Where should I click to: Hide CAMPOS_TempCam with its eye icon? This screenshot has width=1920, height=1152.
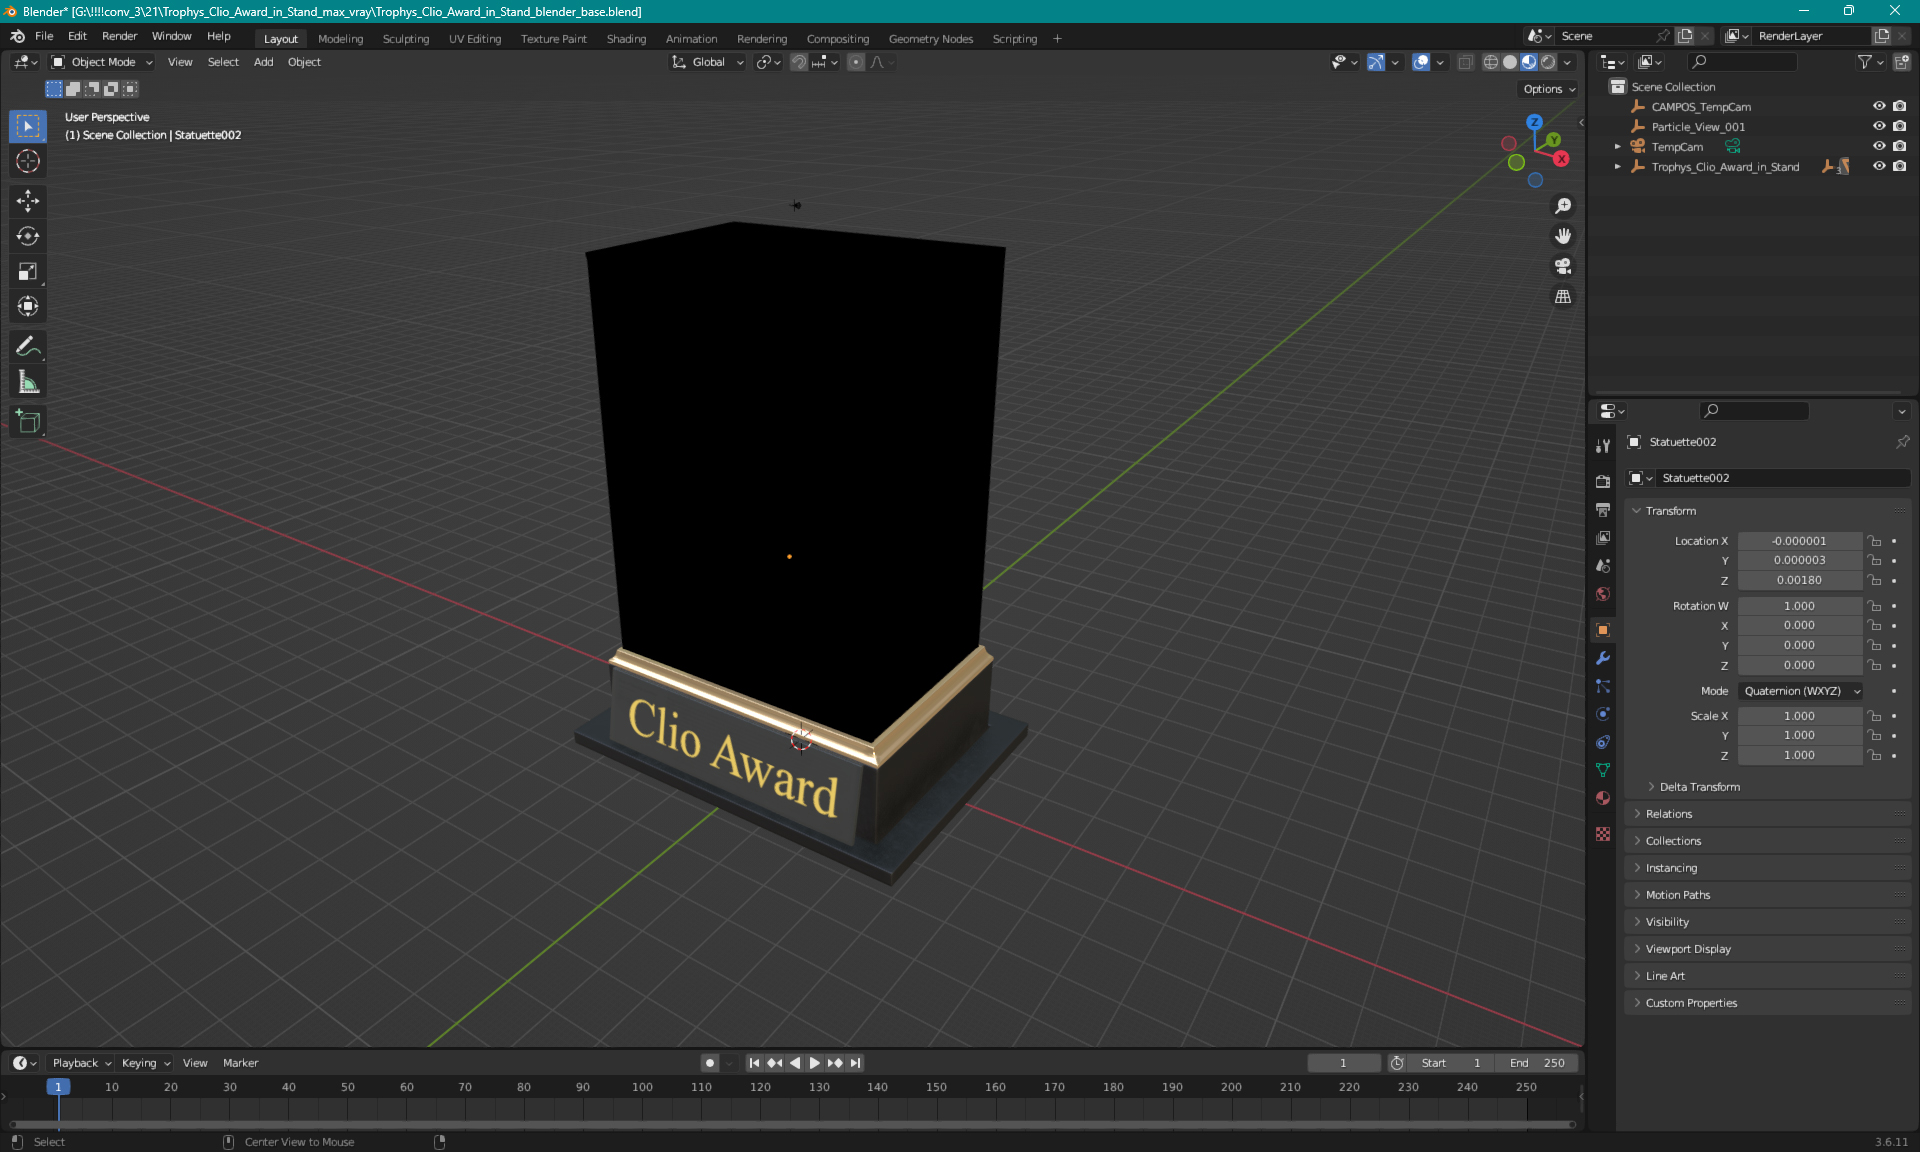point(1879,106)
